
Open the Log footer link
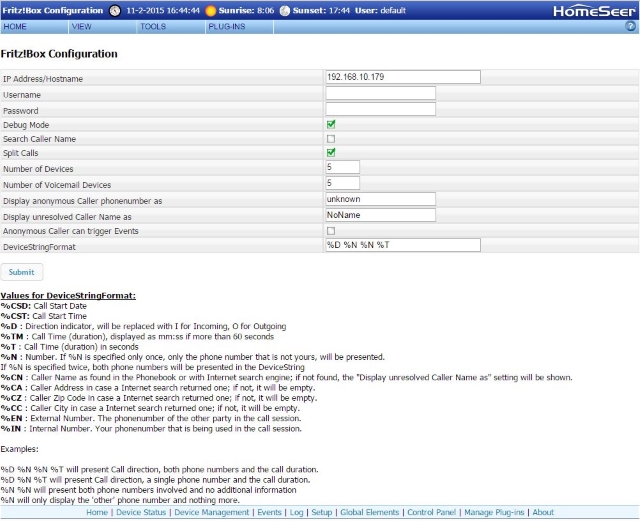(x=296, y=512)
